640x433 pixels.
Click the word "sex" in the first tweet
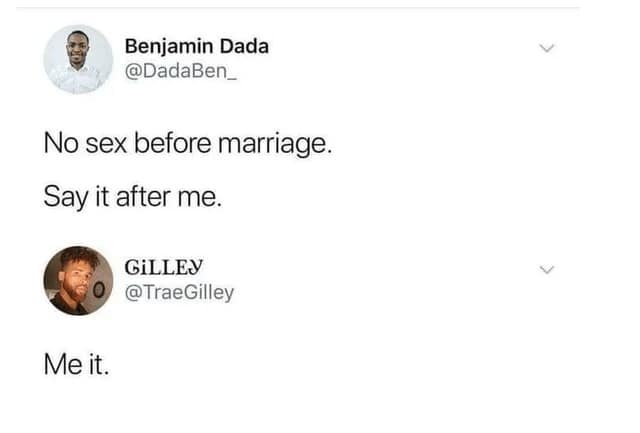[x=108, y=144]
